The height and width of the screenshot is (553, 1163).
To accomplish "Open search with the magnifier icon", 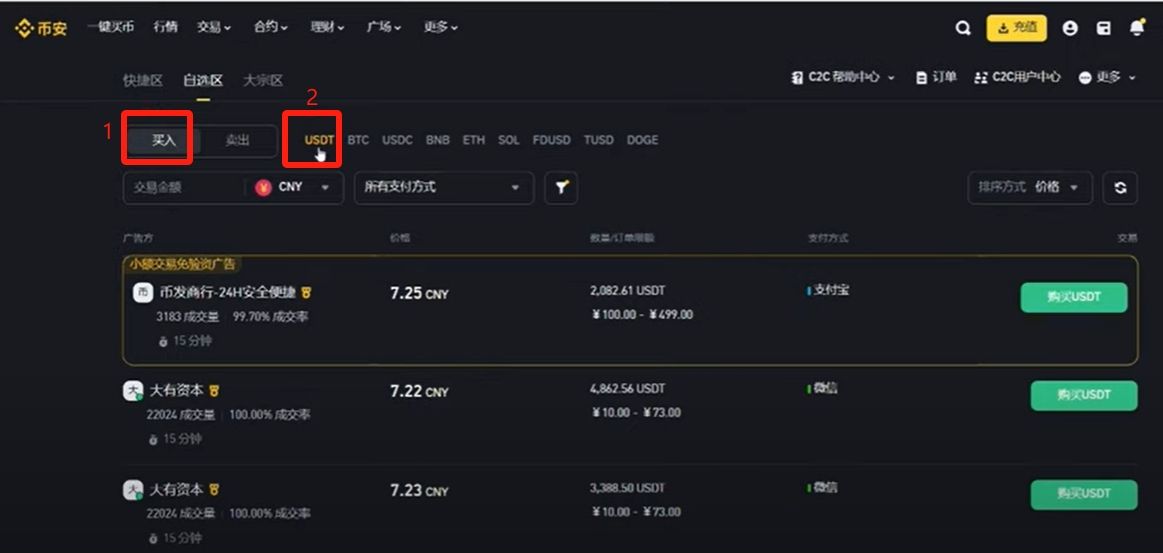I will point(963,29).
